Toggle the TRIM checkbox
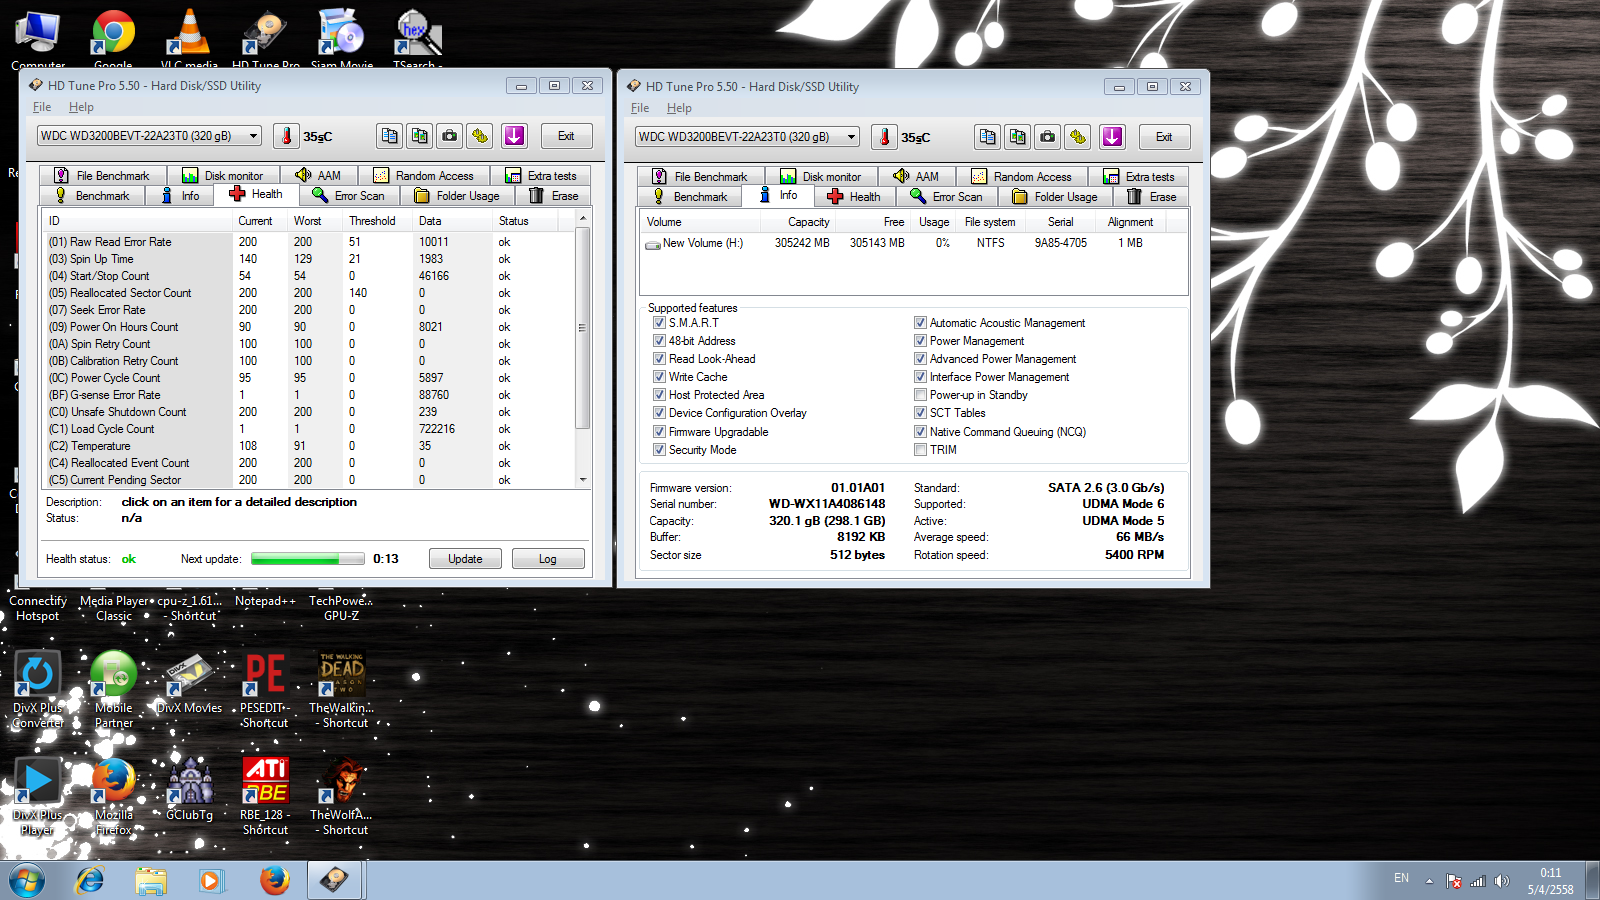This screenshot has height=900, width=1600. [x=920, y=450]
